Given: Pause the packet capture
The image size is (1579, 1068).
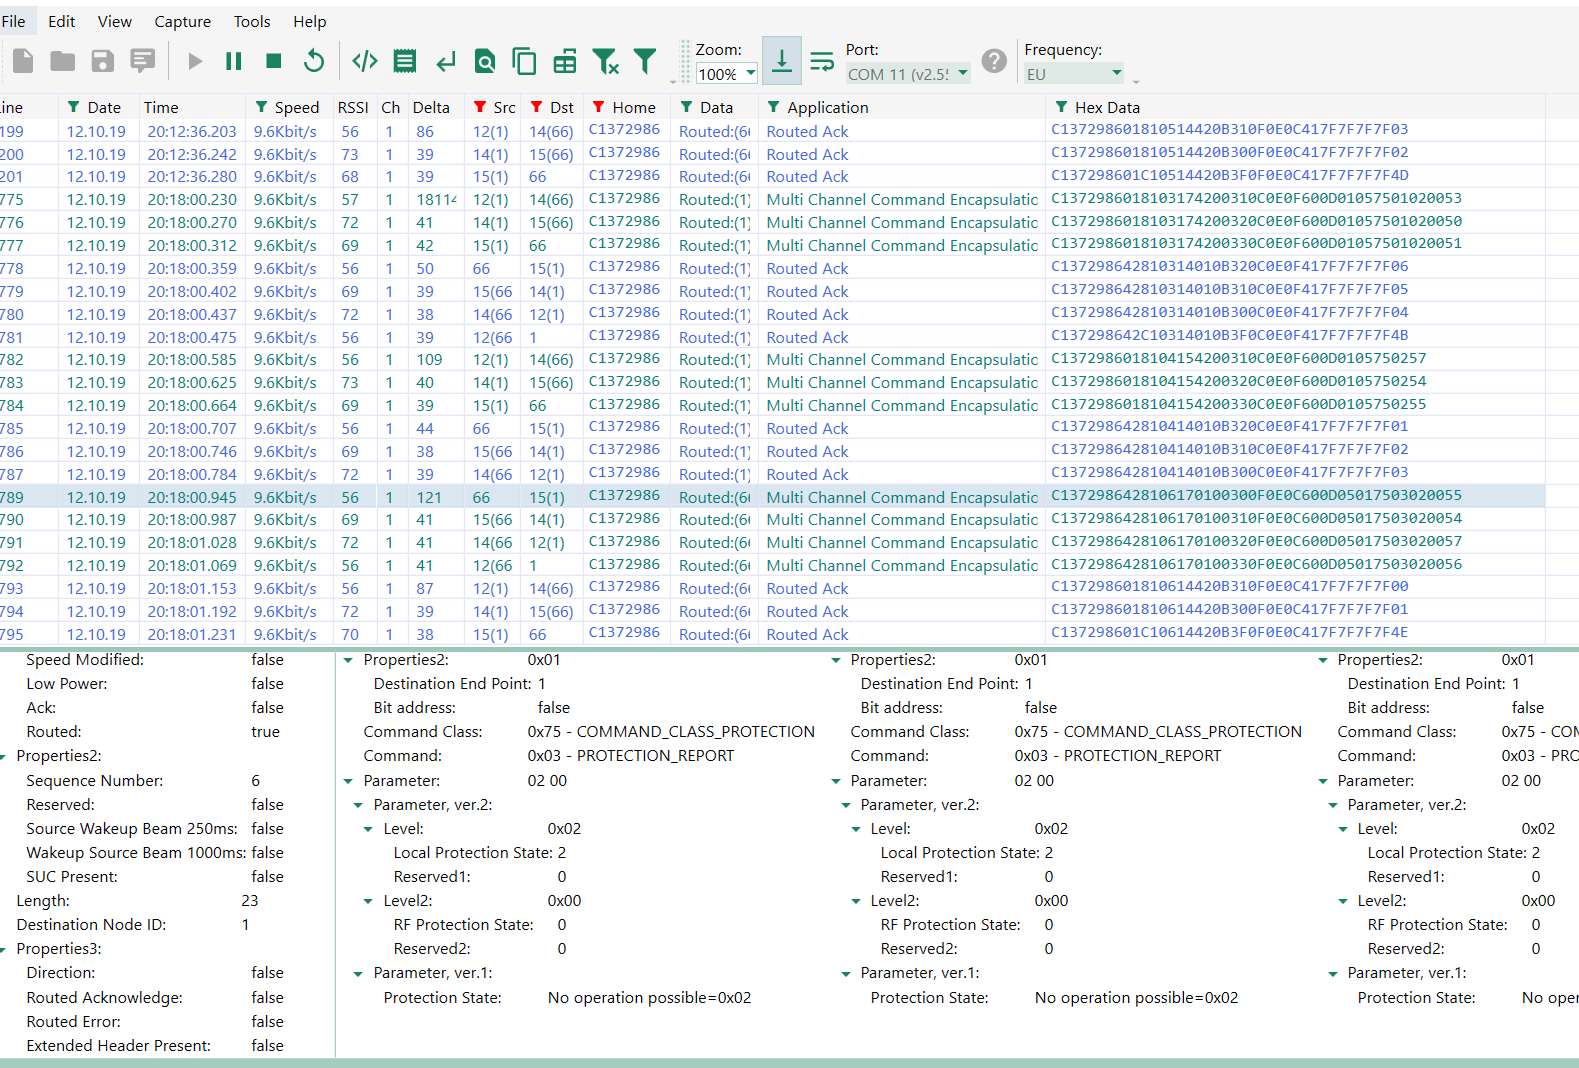Looking at the screenshot, I should click(234, 62).
